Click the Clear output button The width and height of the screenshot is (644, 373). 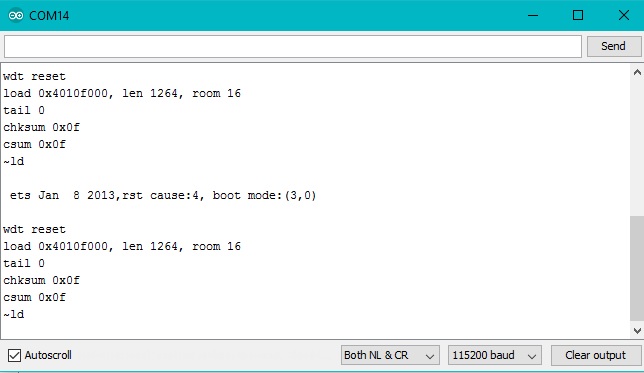596,355
